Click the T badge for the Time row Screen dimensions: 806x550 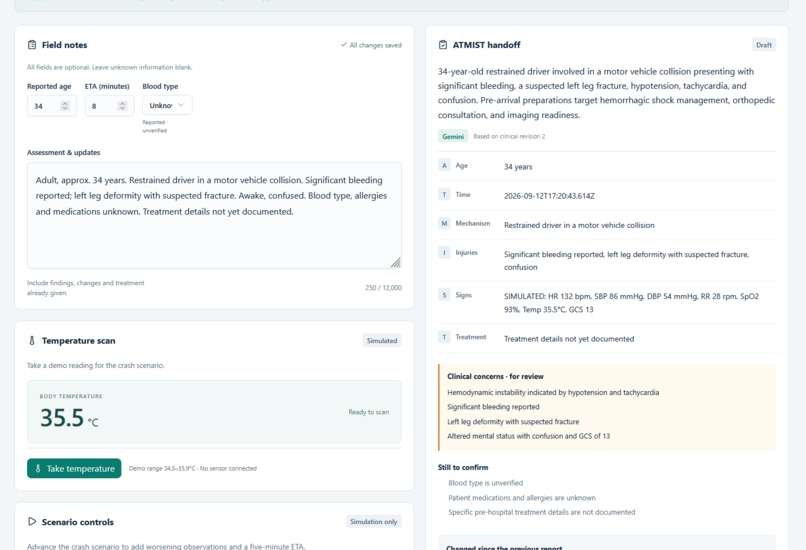point(444,194)
